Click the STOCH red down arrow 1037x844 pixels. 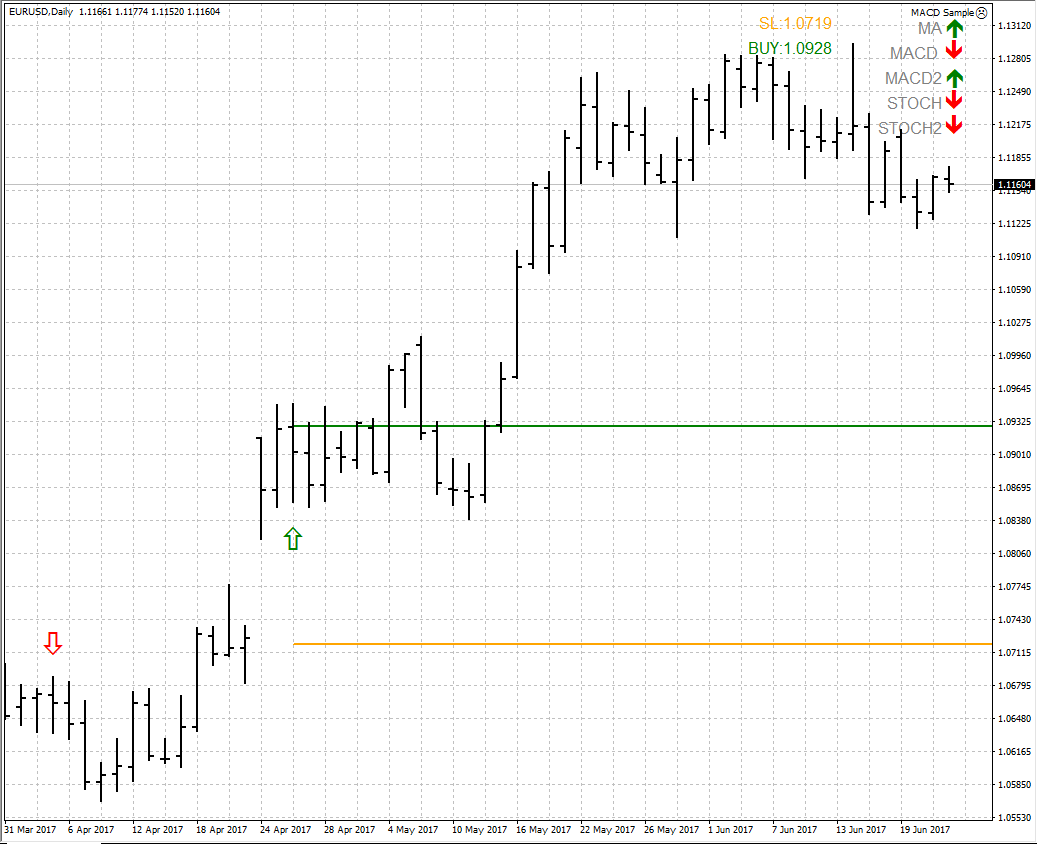tap(954, 101)
